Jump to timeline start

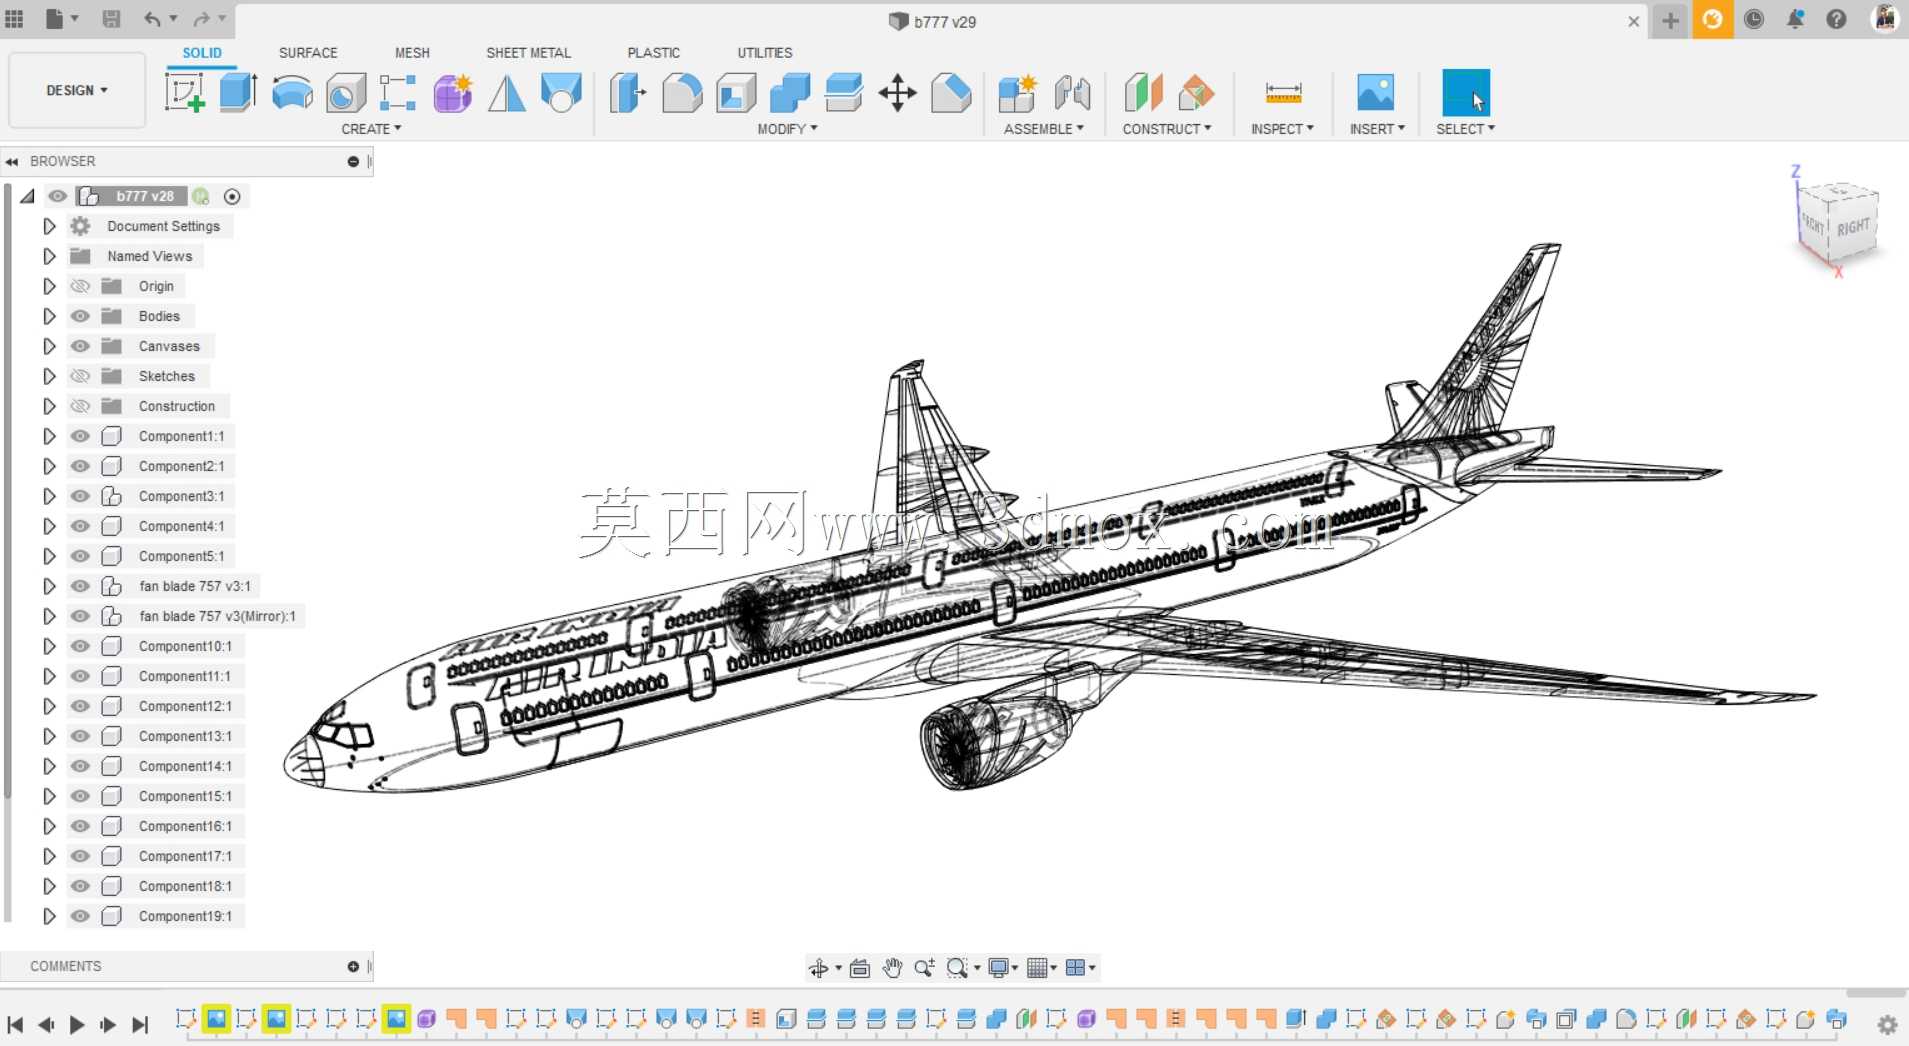(15, 1025)
